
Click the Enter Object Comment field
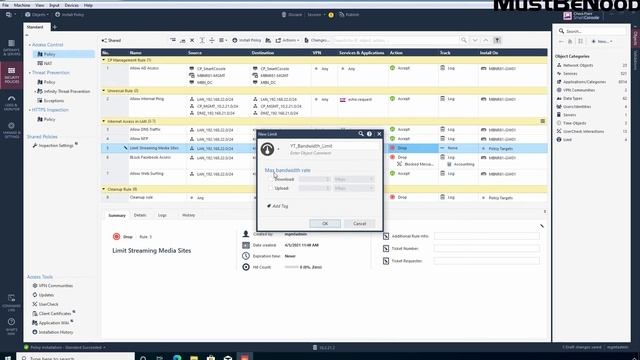click(x=311, y=153)
